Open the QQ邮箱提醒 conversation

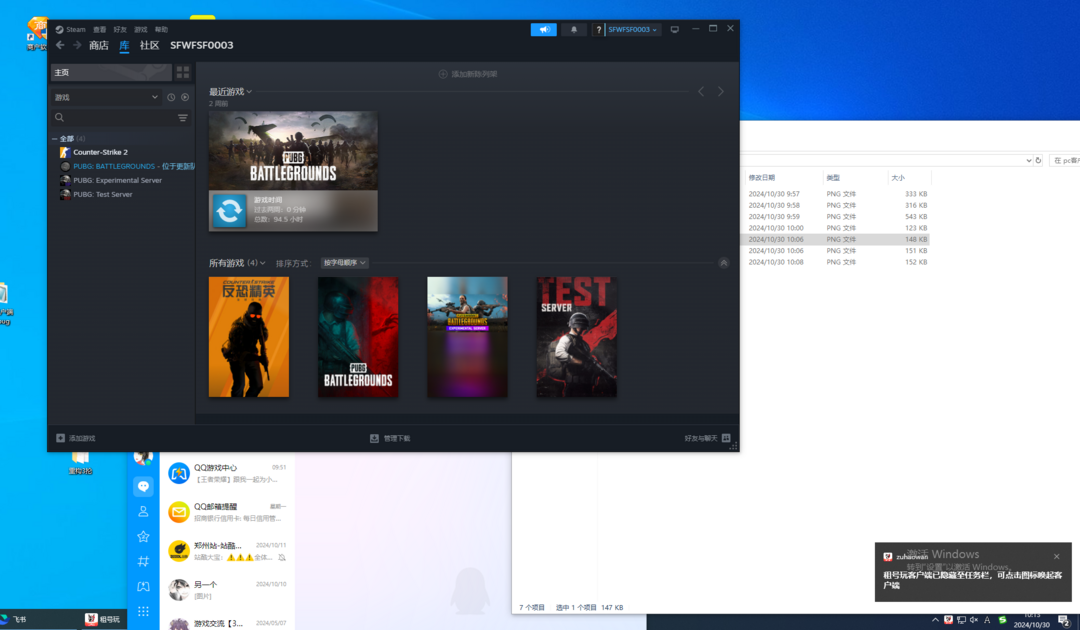point(227,512)
